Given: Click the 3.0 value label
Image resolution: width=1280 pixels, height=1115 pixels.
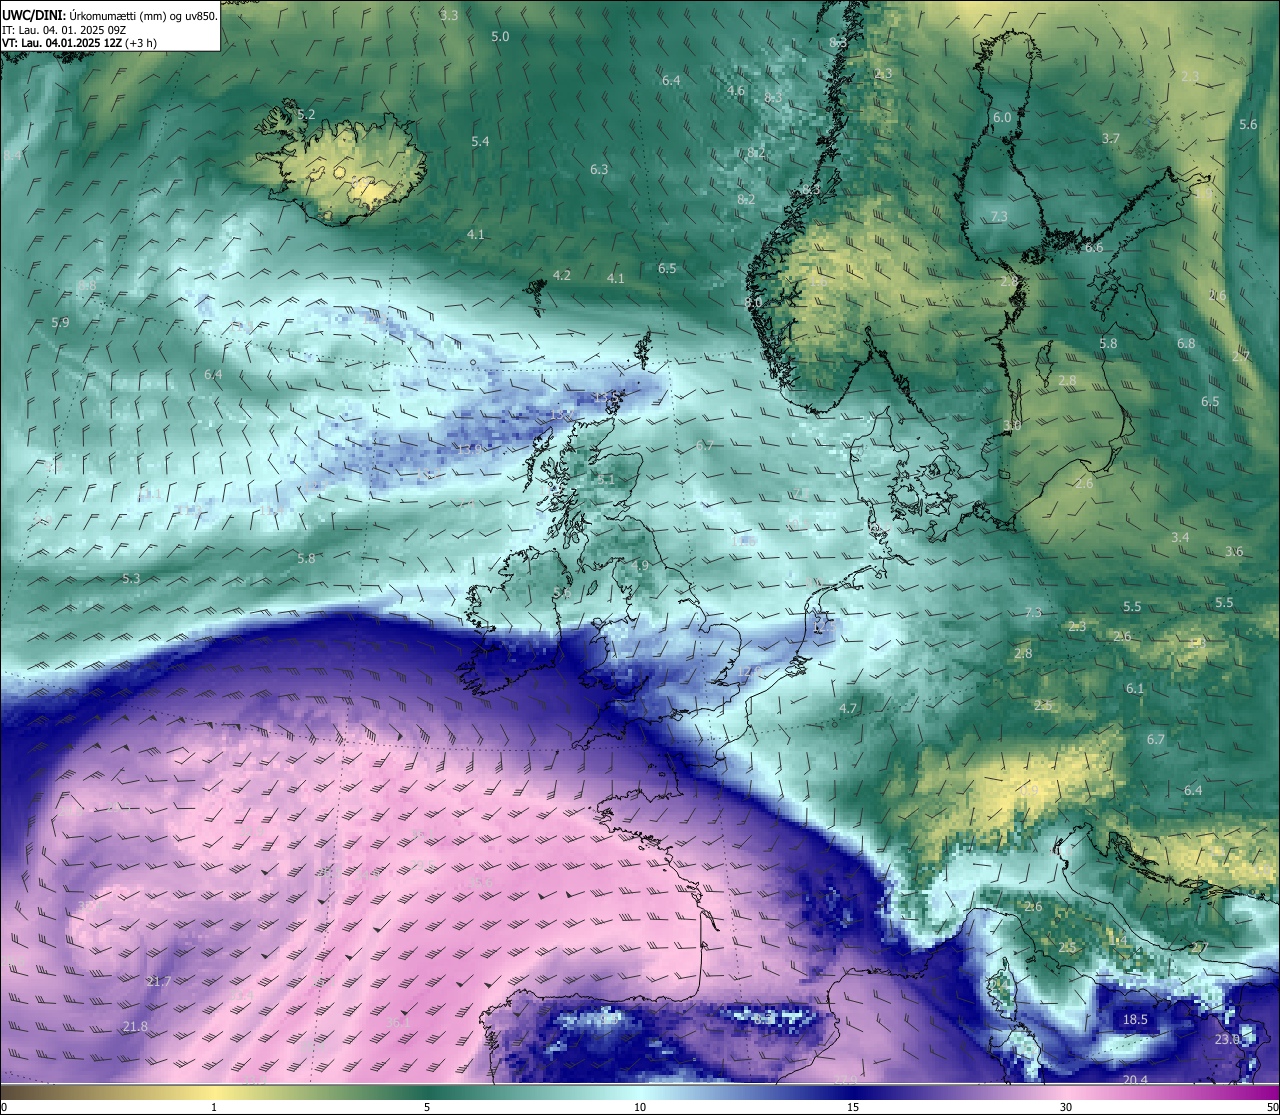Looking at the screenshot, I should tap(1012, 426).
